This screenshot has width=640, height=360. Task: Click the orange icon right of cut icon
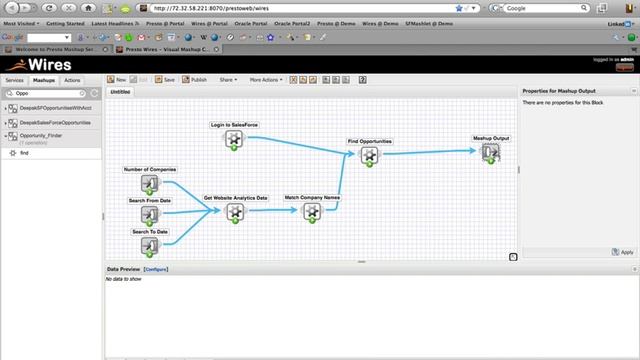[303, 80]
